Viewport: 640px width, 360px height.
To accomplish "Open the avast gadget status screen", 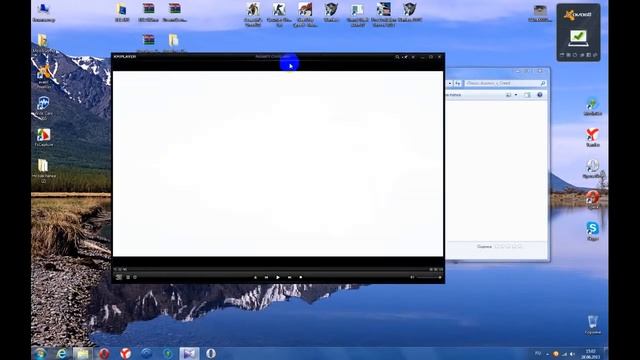I will (x=578, y=38).
